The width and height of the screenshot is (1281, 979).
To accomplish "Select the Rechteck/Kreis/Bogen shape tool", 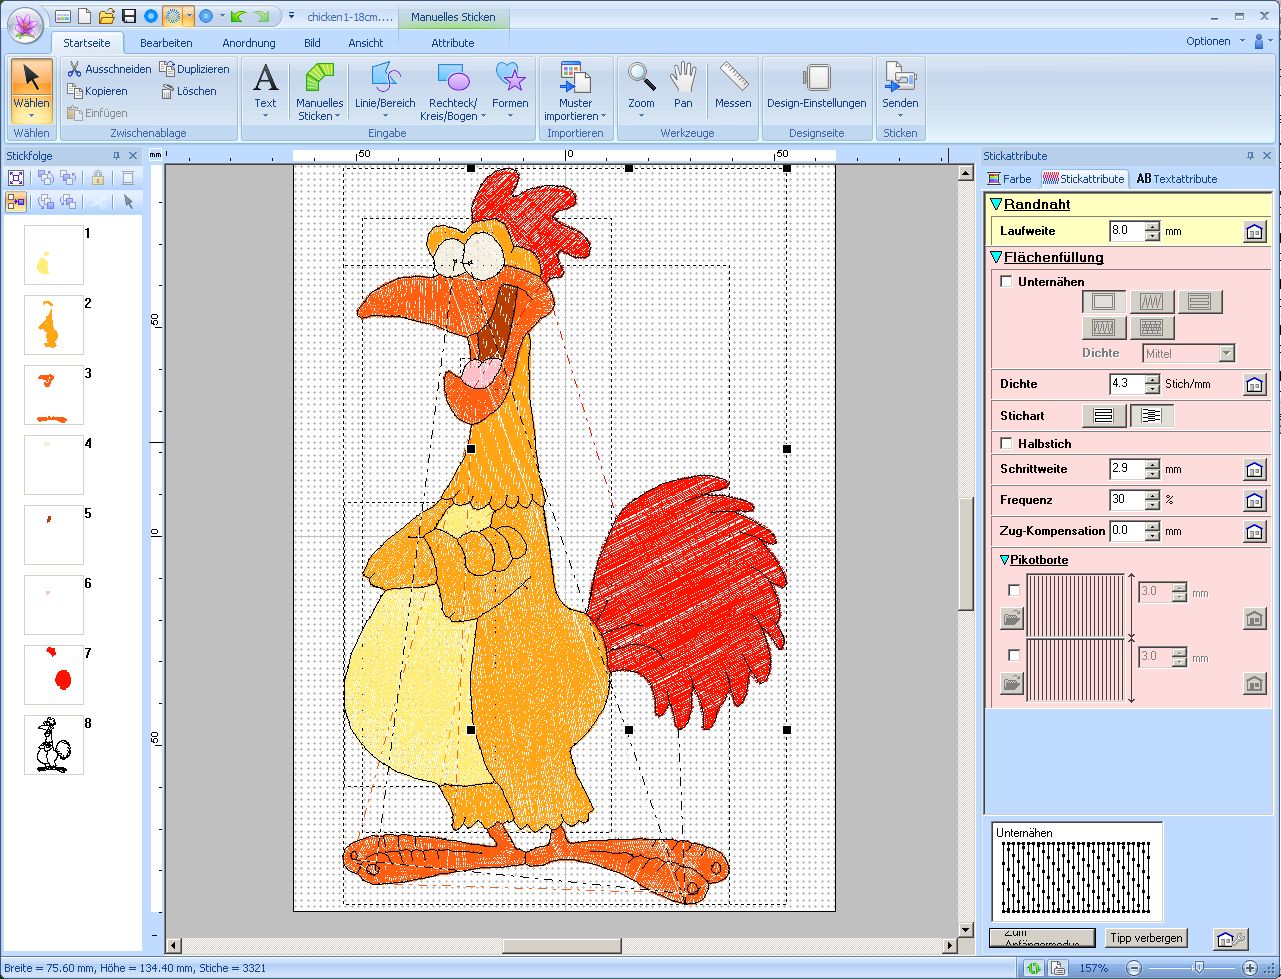I will tap(453, 89).
